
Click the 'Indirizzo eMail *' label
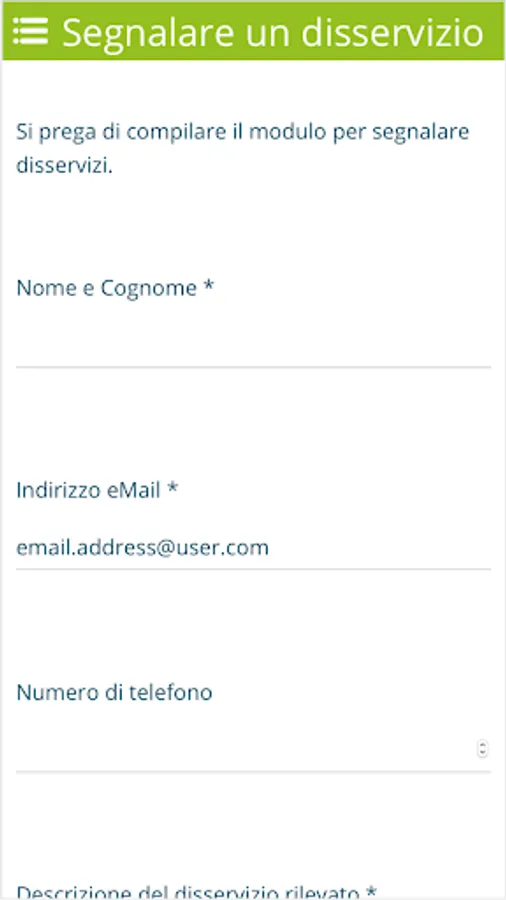[x=97, y=490]
